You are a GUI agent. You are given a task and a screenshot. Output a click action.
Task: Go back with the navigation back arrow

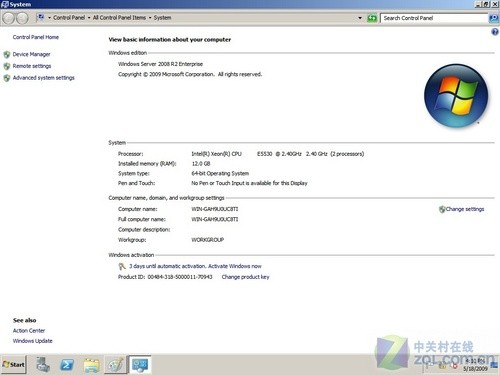(9, 18)
